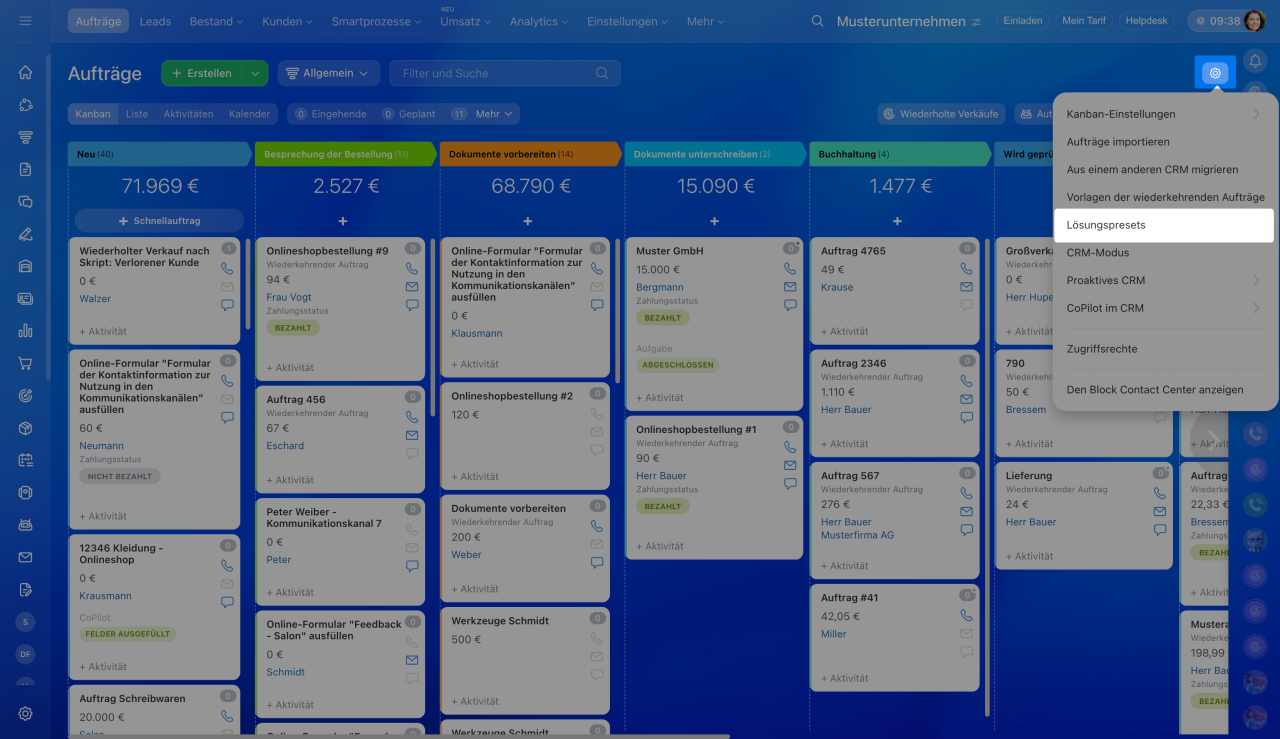Open the Analytics dropdown menu
This screenshot has height=739, width=1280.
tap(540, 21)
